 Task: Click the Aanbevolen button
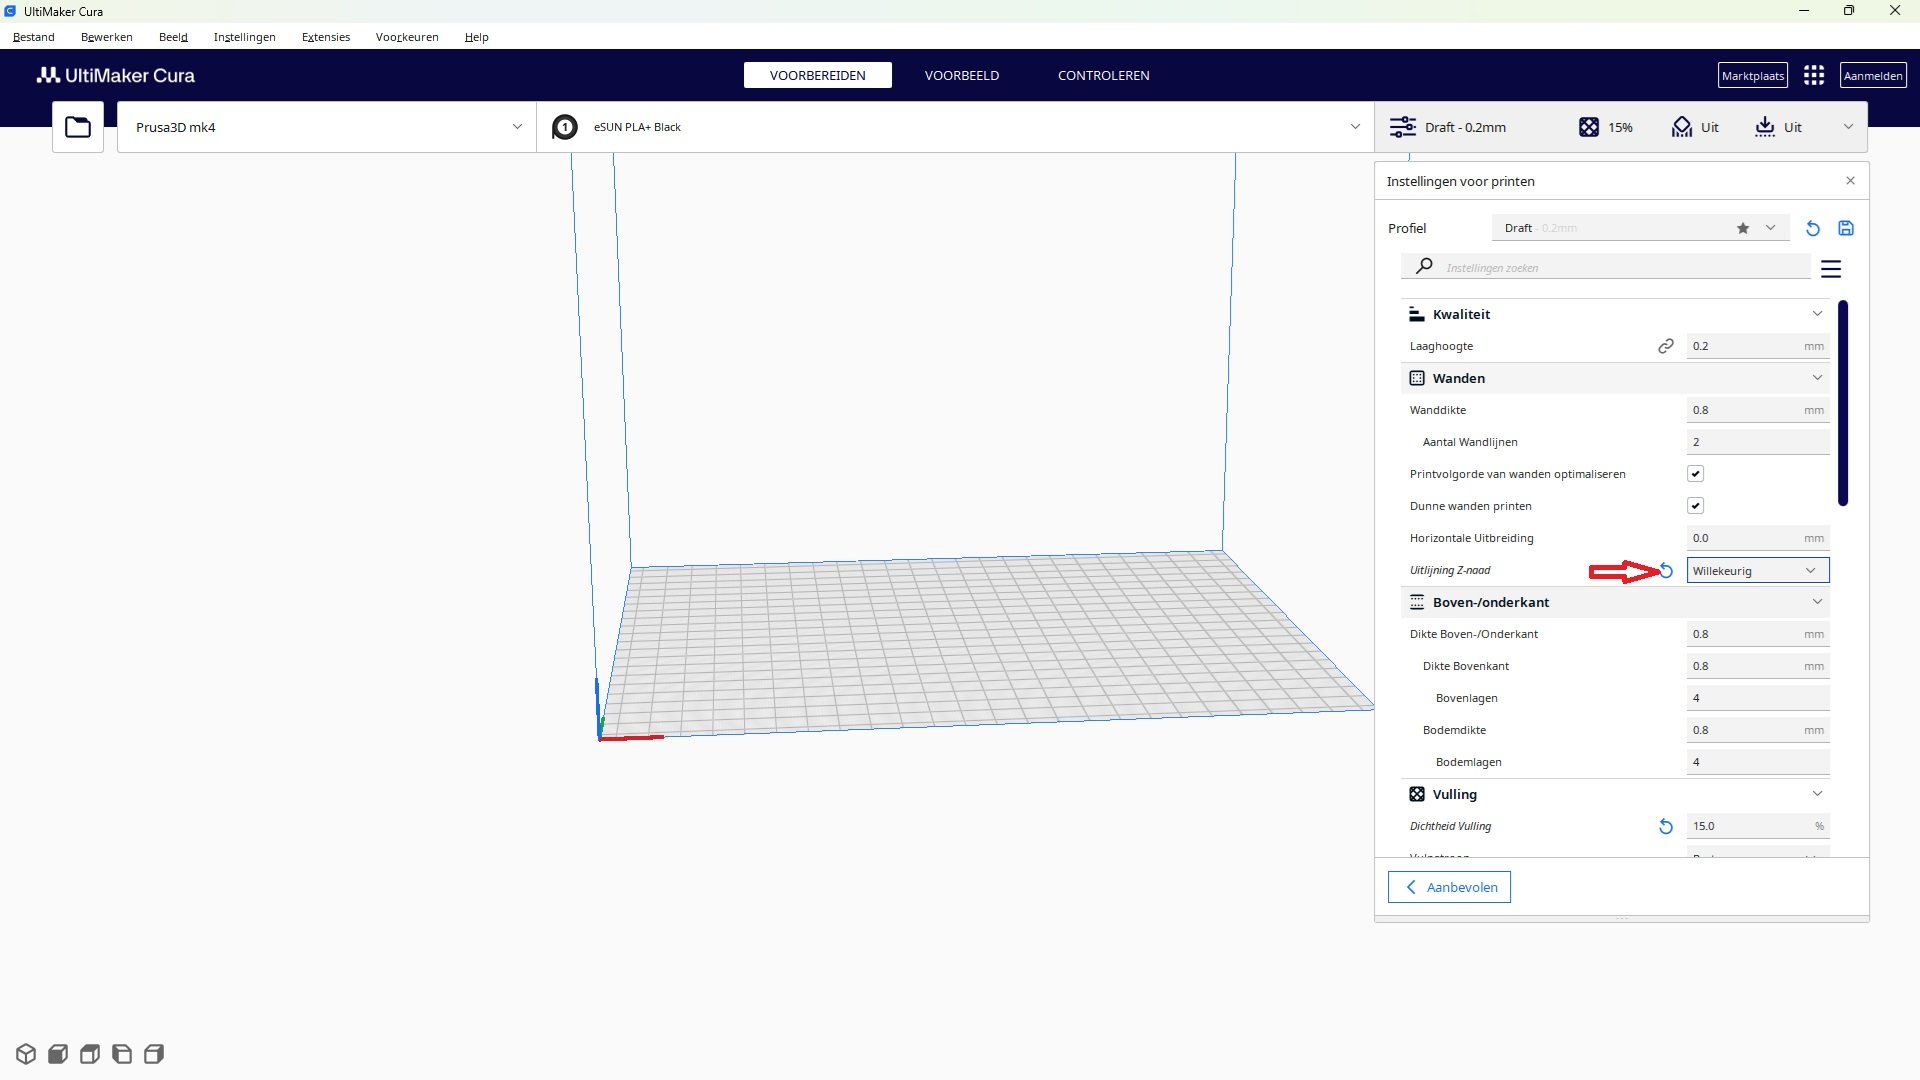(x=1449, y=887)
